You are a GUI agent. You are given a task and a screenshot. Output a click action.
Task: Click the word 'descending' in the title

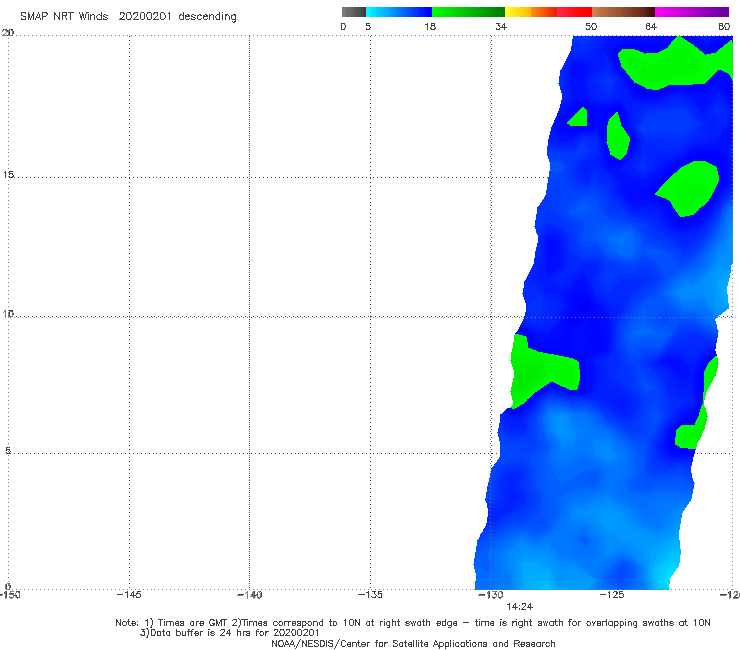207,17
